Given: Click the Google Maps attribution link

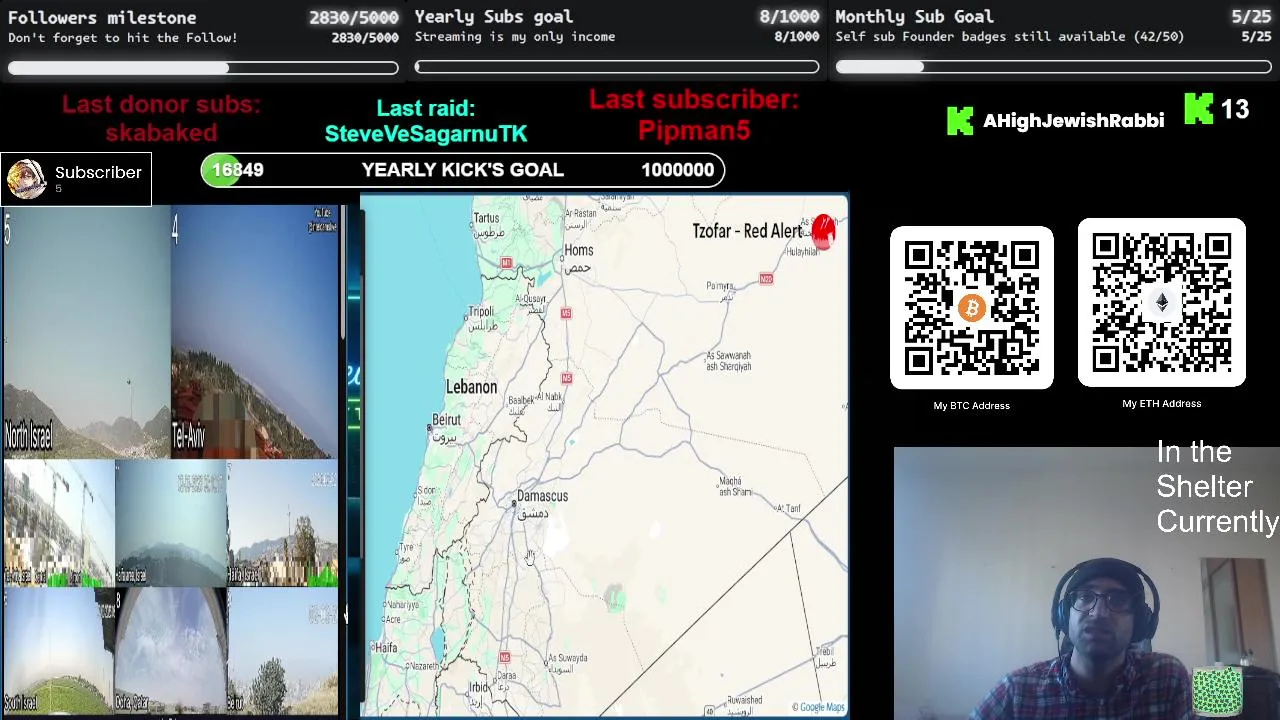Looking at the screenshot, I should (818, 707).
